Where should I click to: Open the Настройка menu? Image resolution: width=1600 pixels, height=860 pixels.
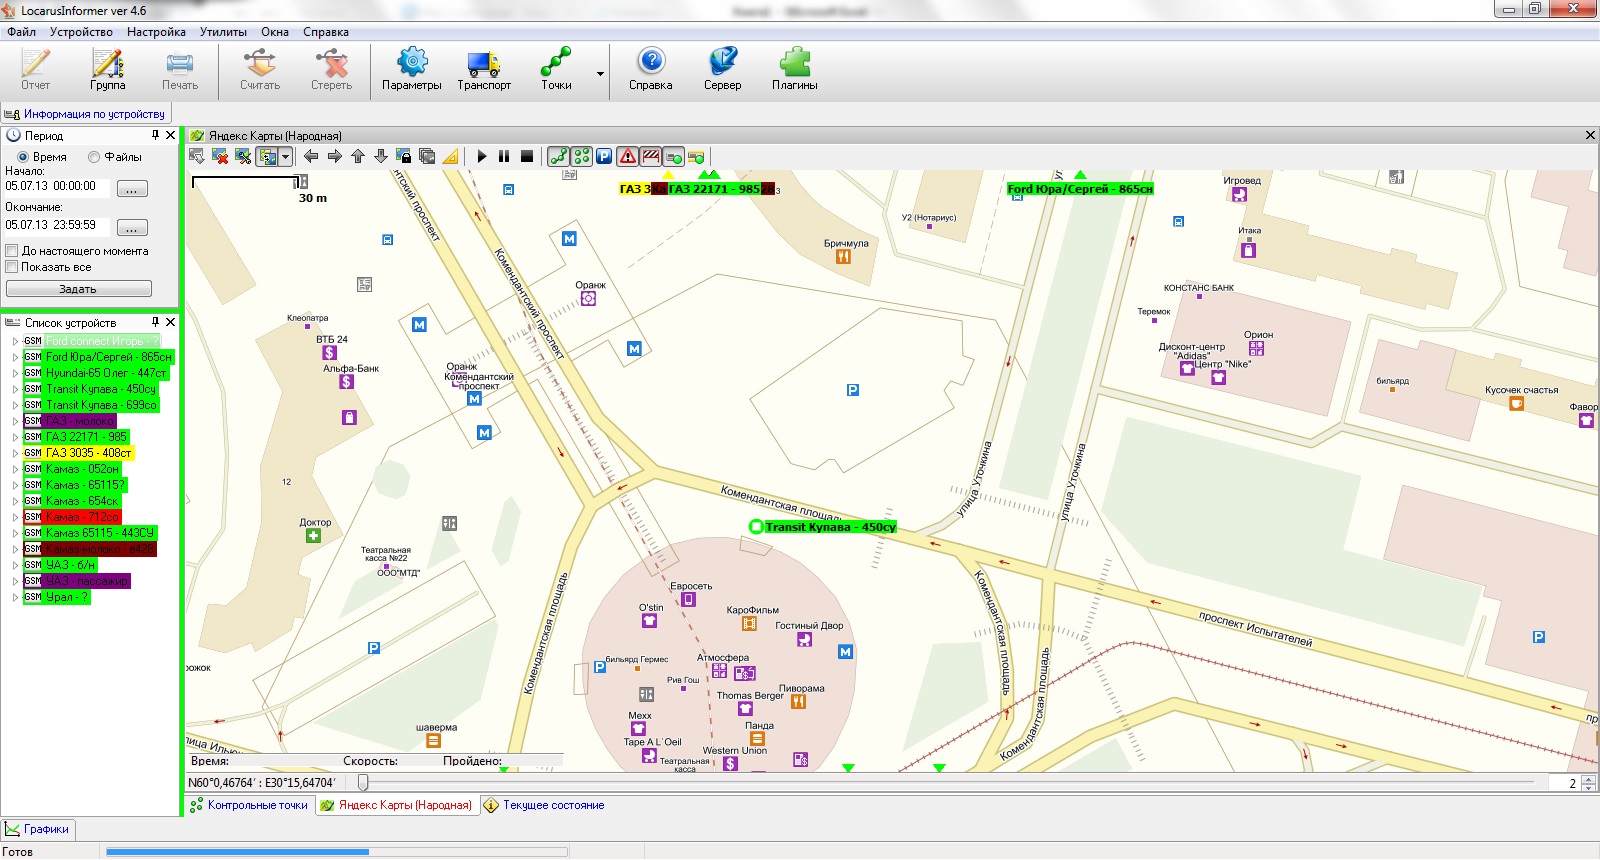tap(156, 32)
